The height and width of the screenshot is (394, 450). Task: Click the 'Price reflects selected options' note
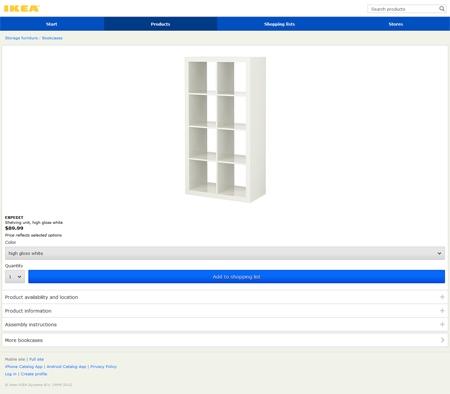click(33, 235)
